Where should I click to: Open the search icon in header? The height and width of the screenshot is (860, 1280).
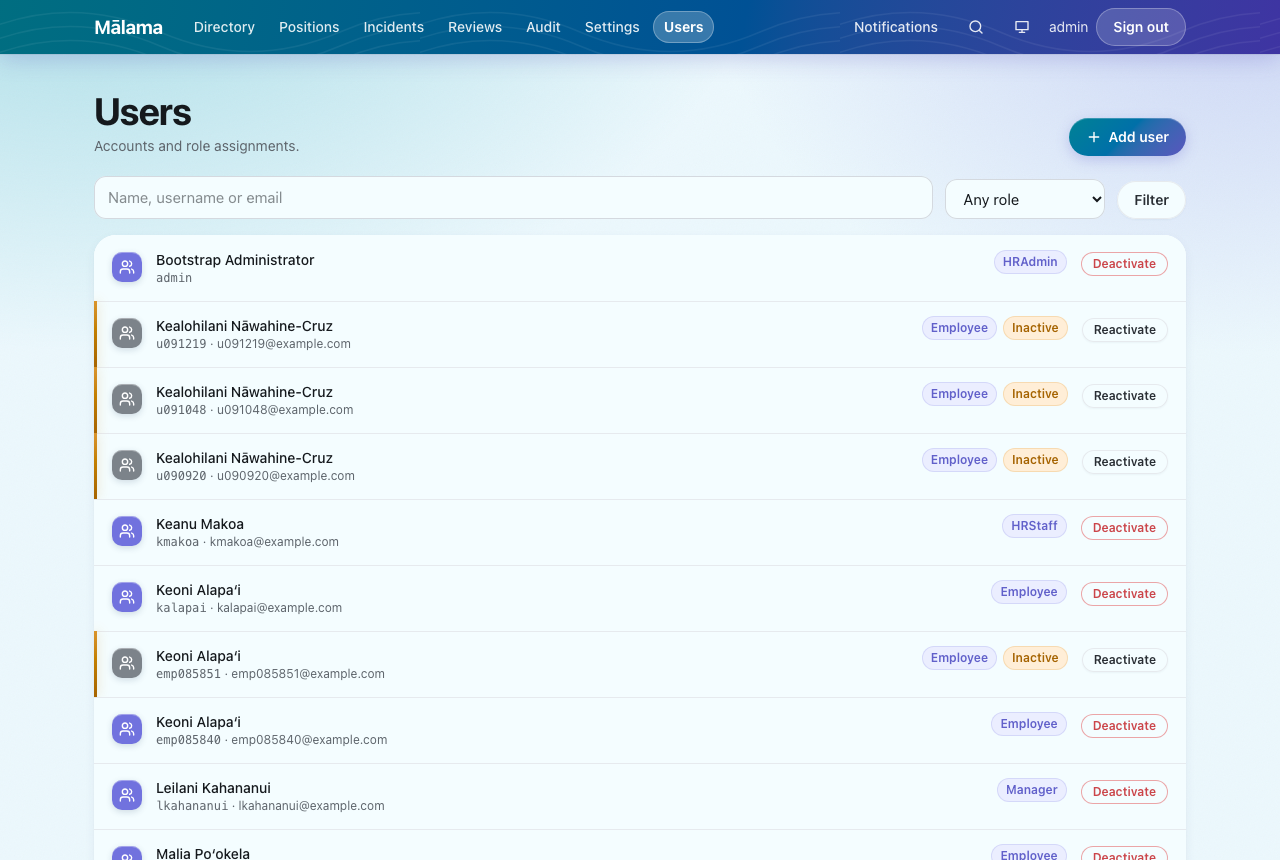tap(976, 27)
